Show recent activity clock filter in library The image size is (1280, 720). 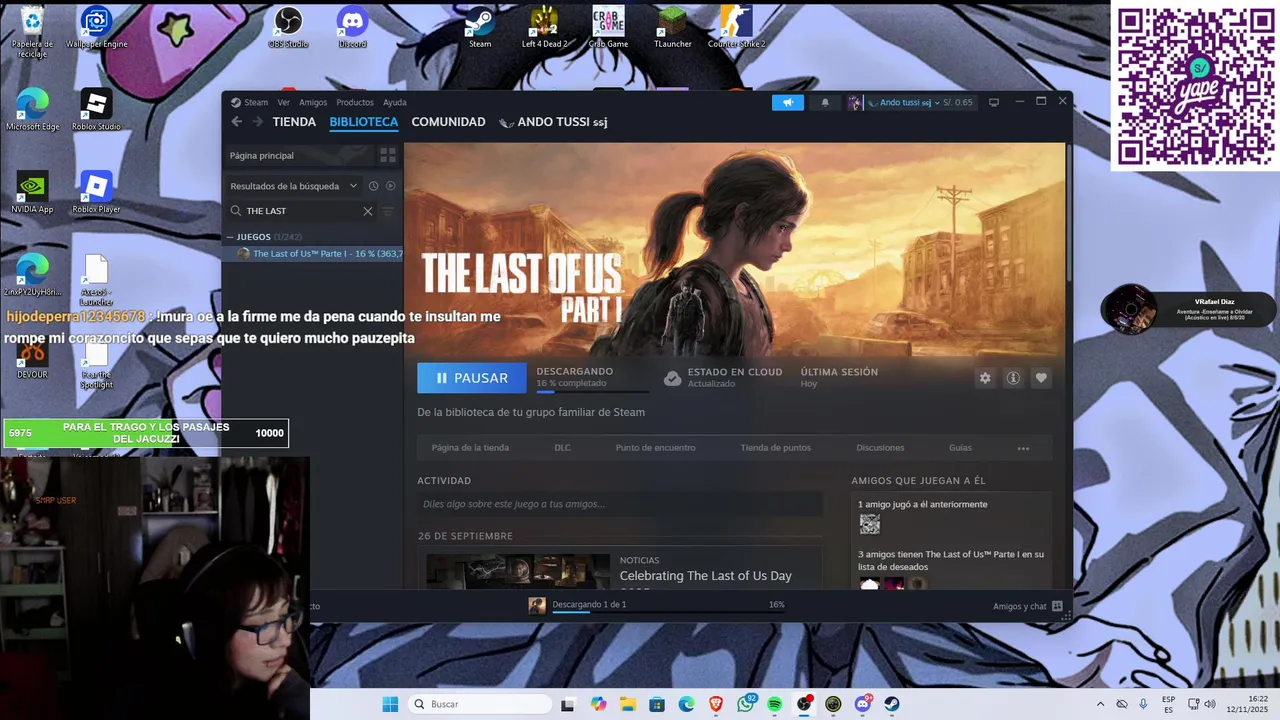[373, 186]
